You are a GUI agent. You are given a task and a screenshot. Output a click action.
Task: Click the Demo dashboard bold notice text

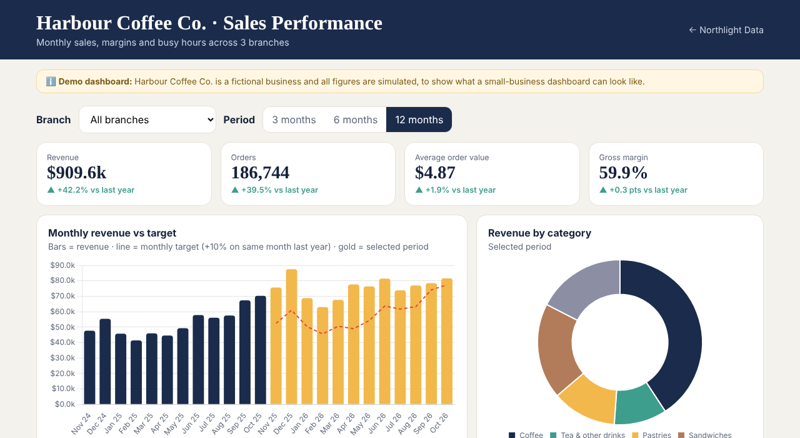tap(95, 82)
